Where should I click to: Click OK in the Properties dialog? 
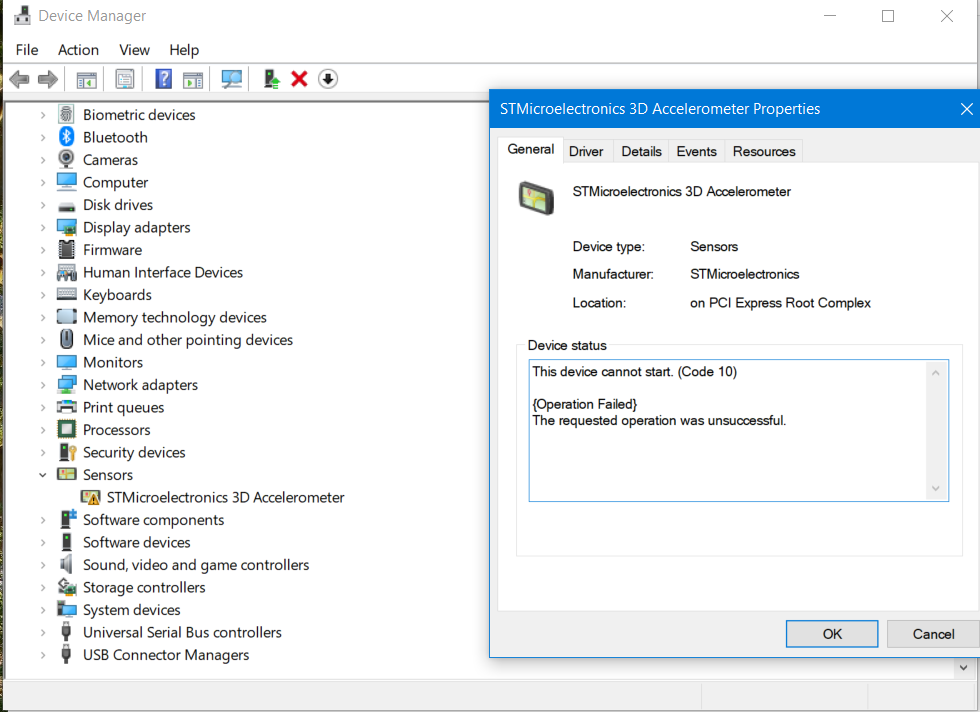click(832, 634)
